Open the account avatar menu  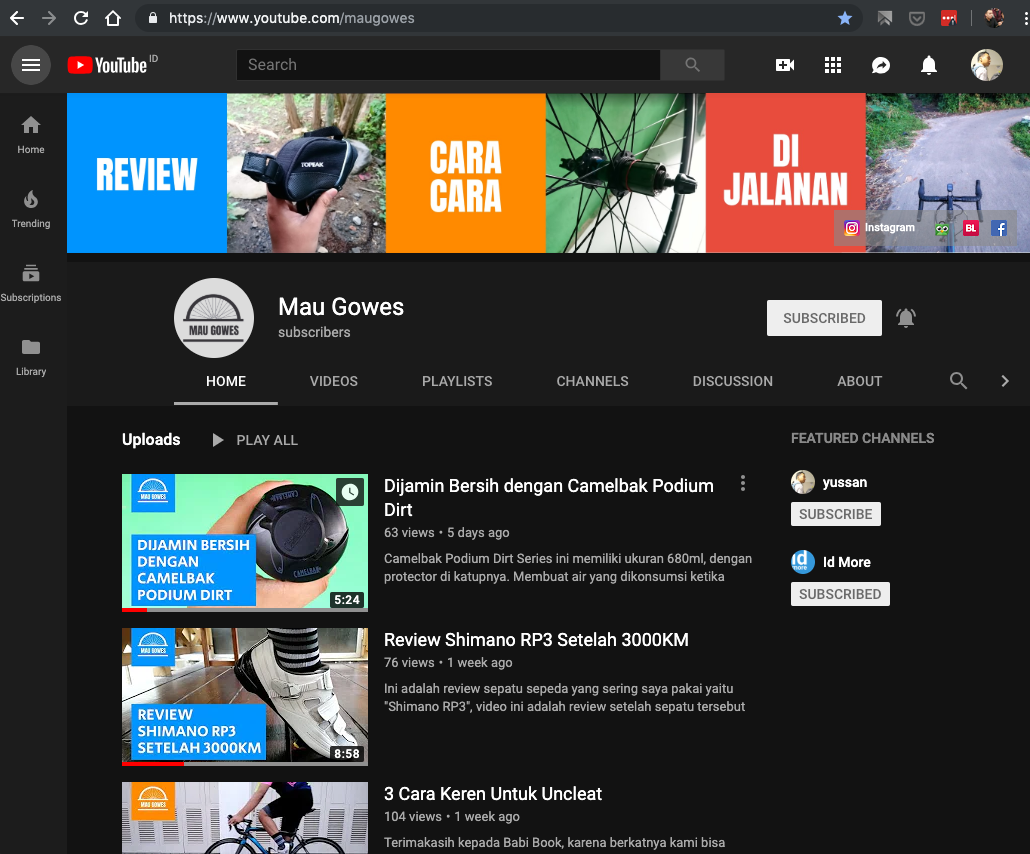tap(987, 65)
